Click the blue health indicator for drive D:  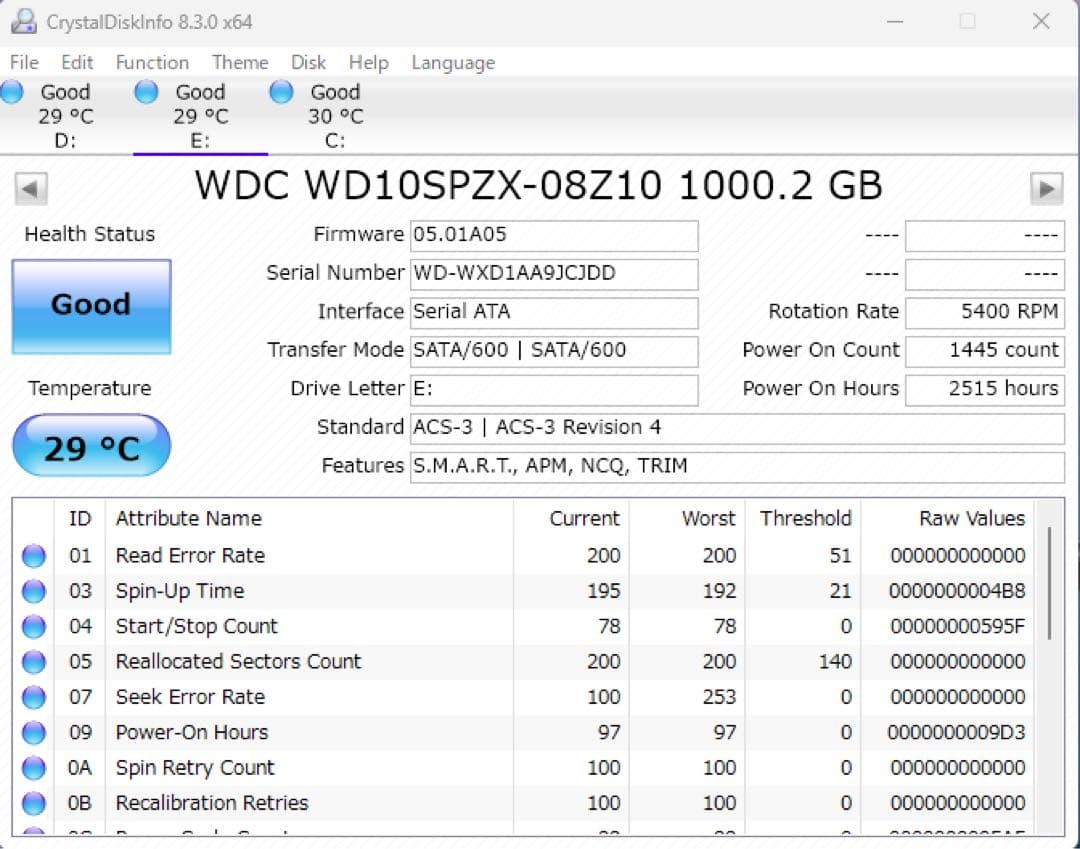(x=13, y=91)
